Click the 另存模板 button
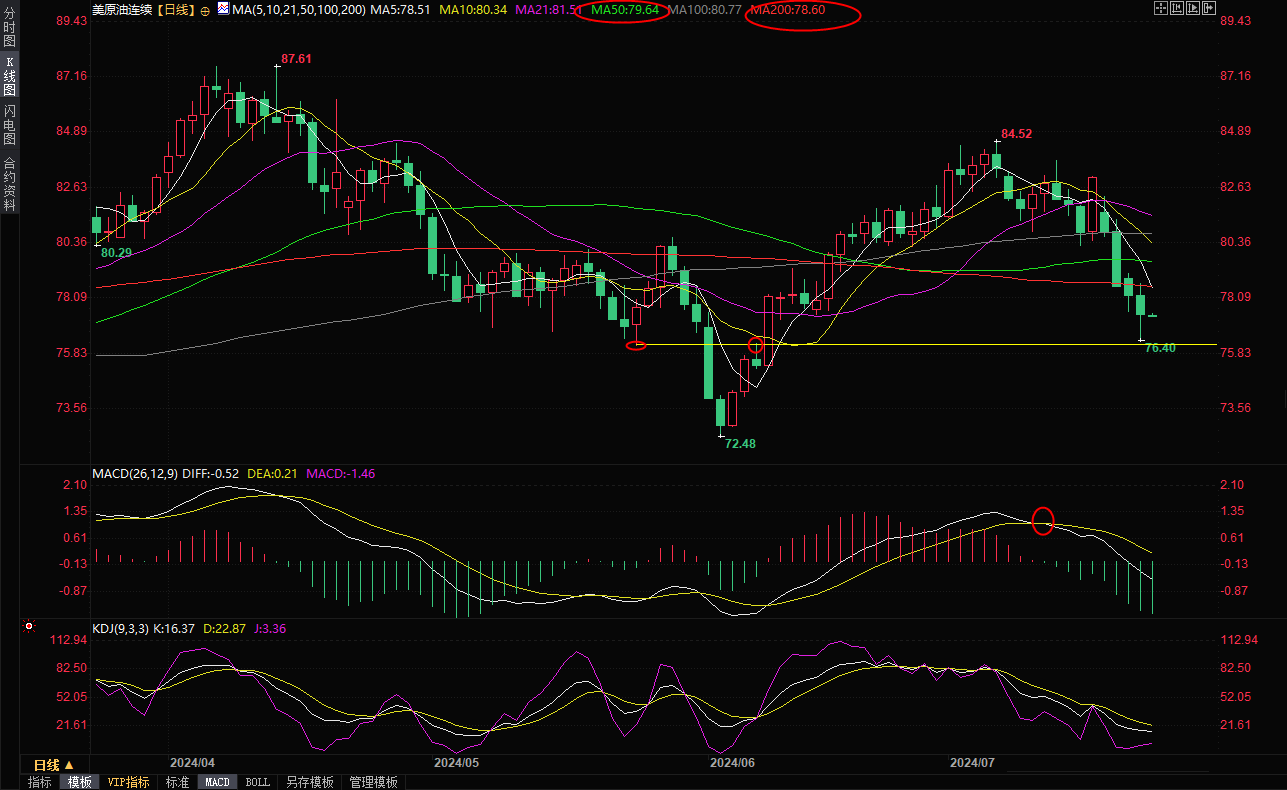Viewport: 1287px width, 790px height. [309, 782]
